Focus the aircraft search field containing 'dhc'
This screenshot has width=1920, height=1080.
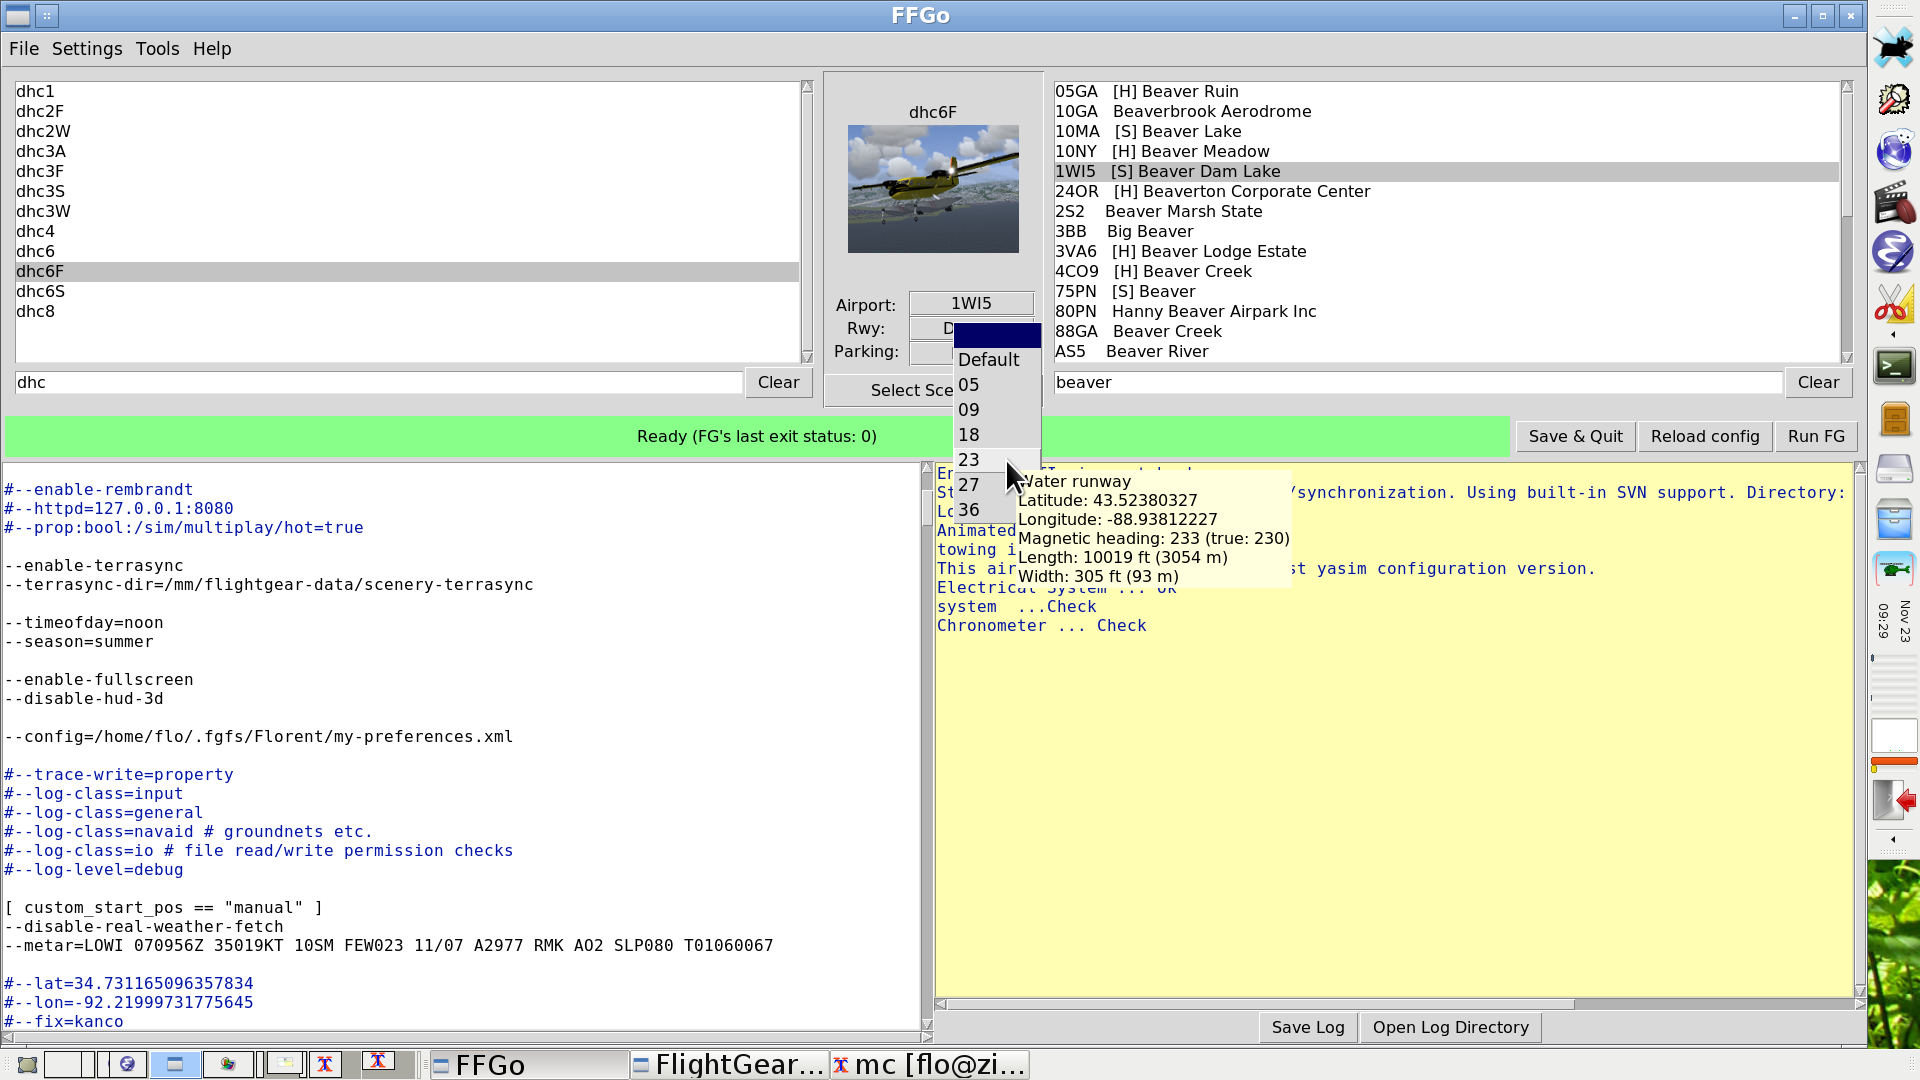tap(378, 382)
